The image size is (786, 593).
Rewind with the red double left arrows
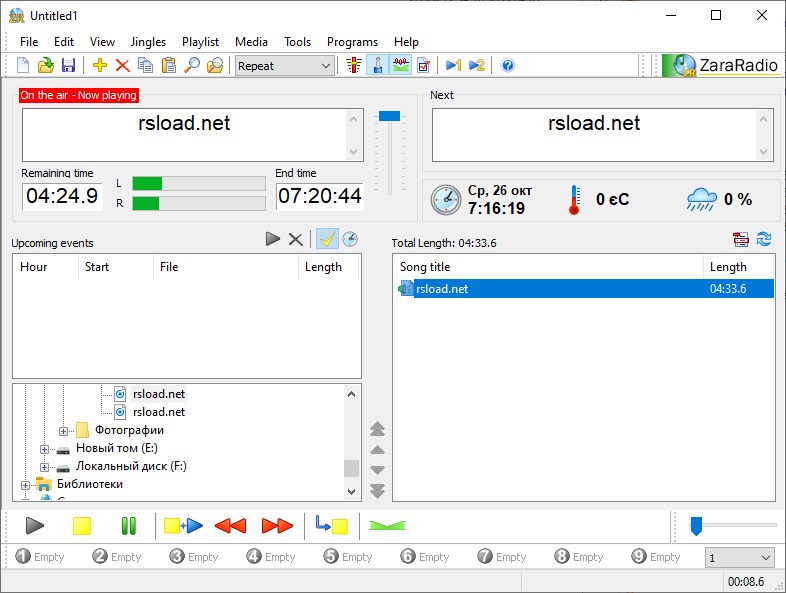(231, 526)
